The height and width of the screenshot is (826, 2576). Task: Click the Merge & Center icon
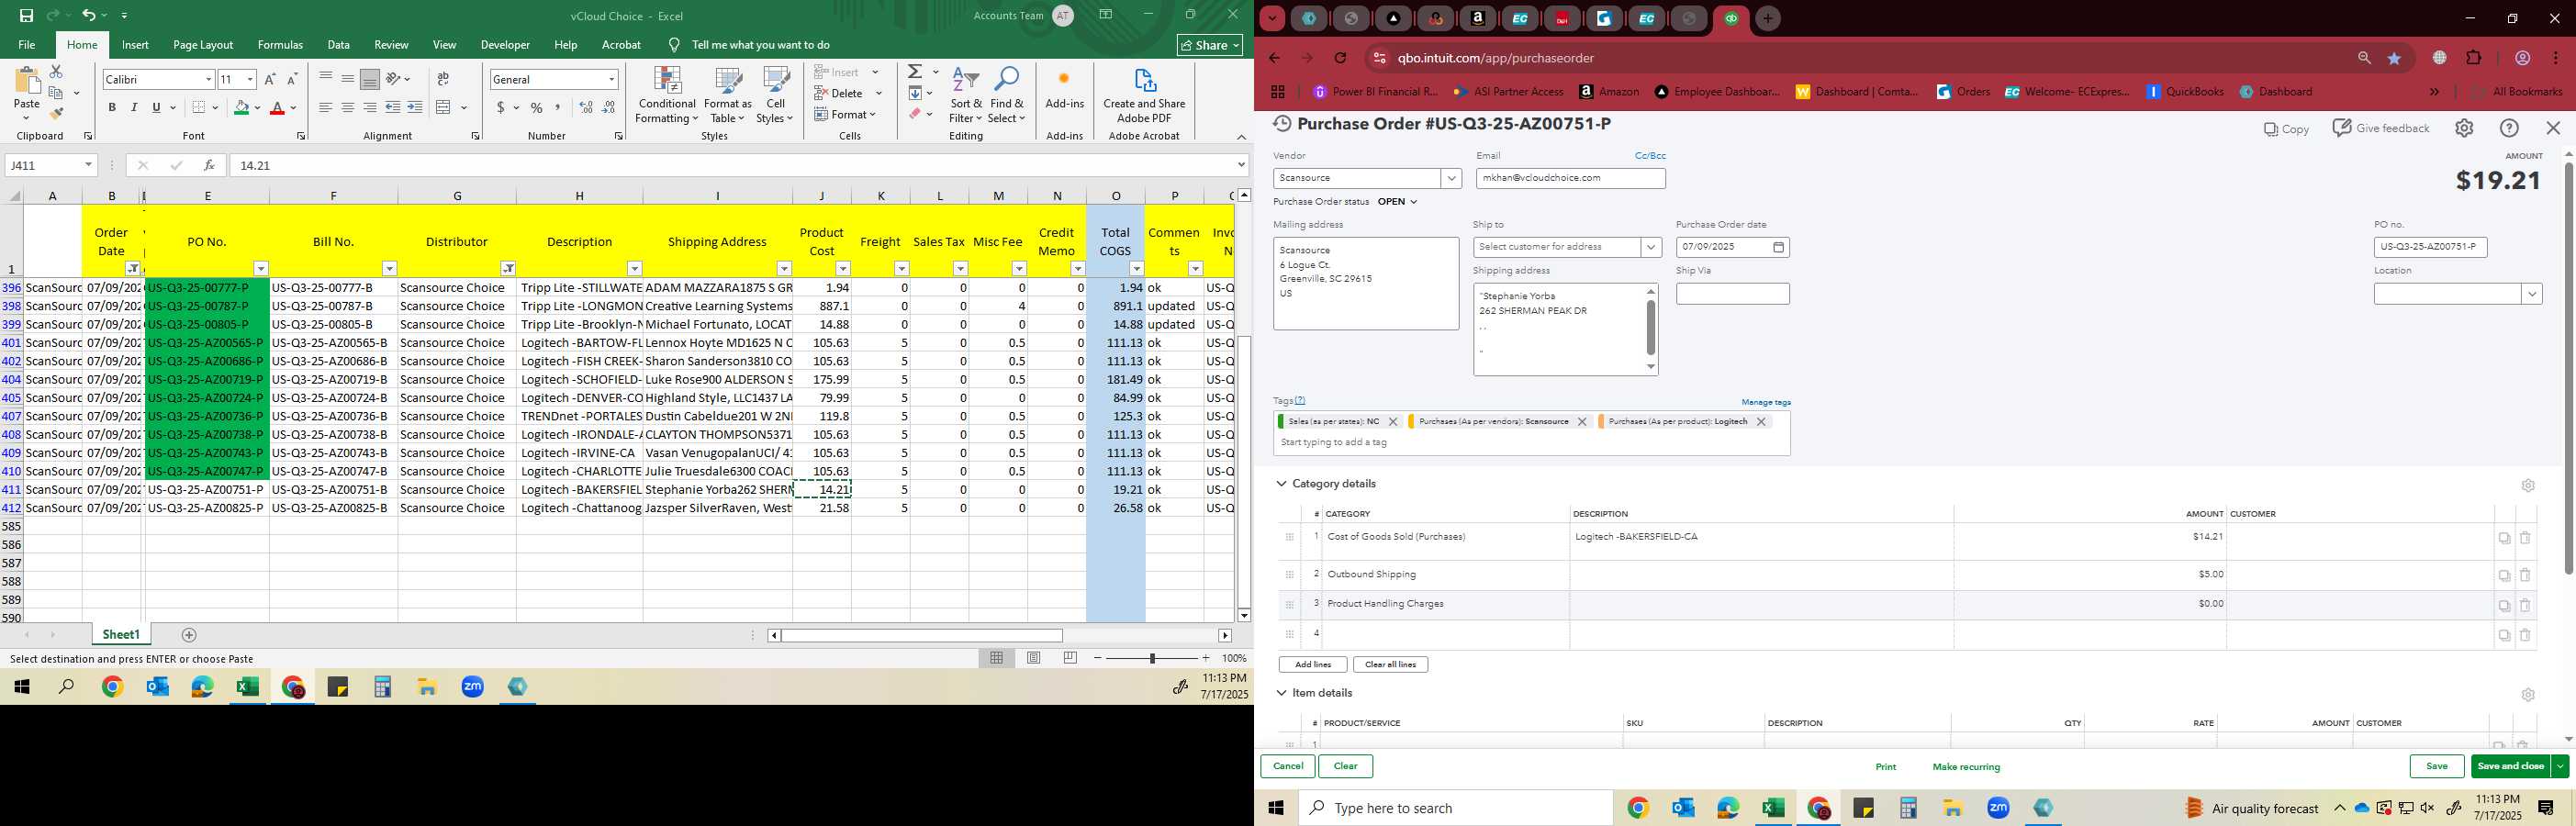point(444,108)
